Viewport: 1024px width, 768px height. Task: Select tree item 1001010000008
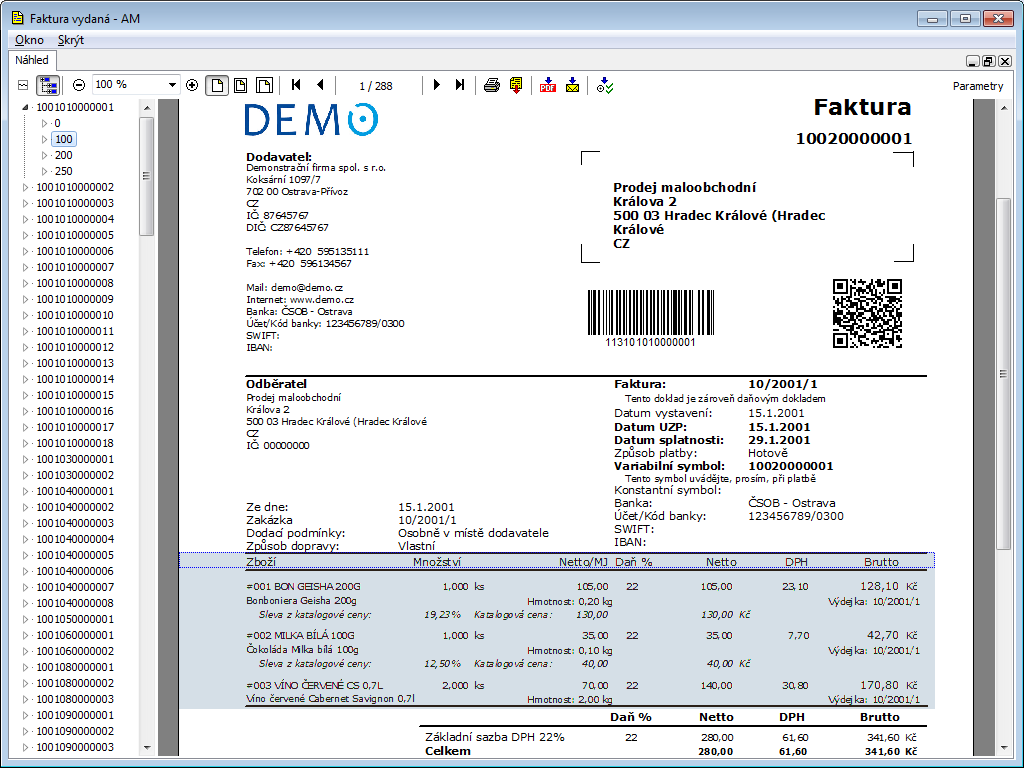[x=75, y=283]
